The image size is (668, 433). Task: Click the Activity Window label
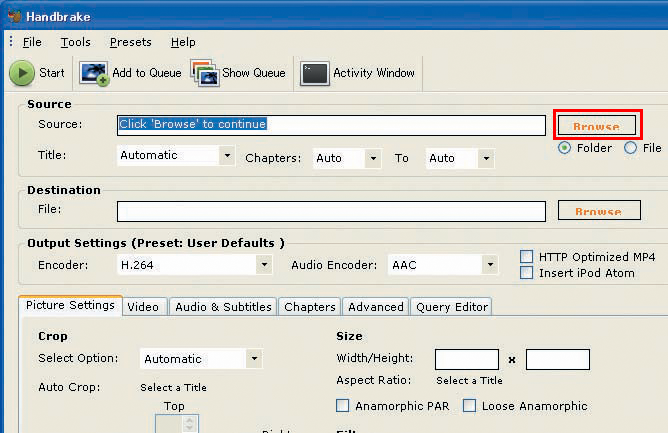tap(374, 73)
